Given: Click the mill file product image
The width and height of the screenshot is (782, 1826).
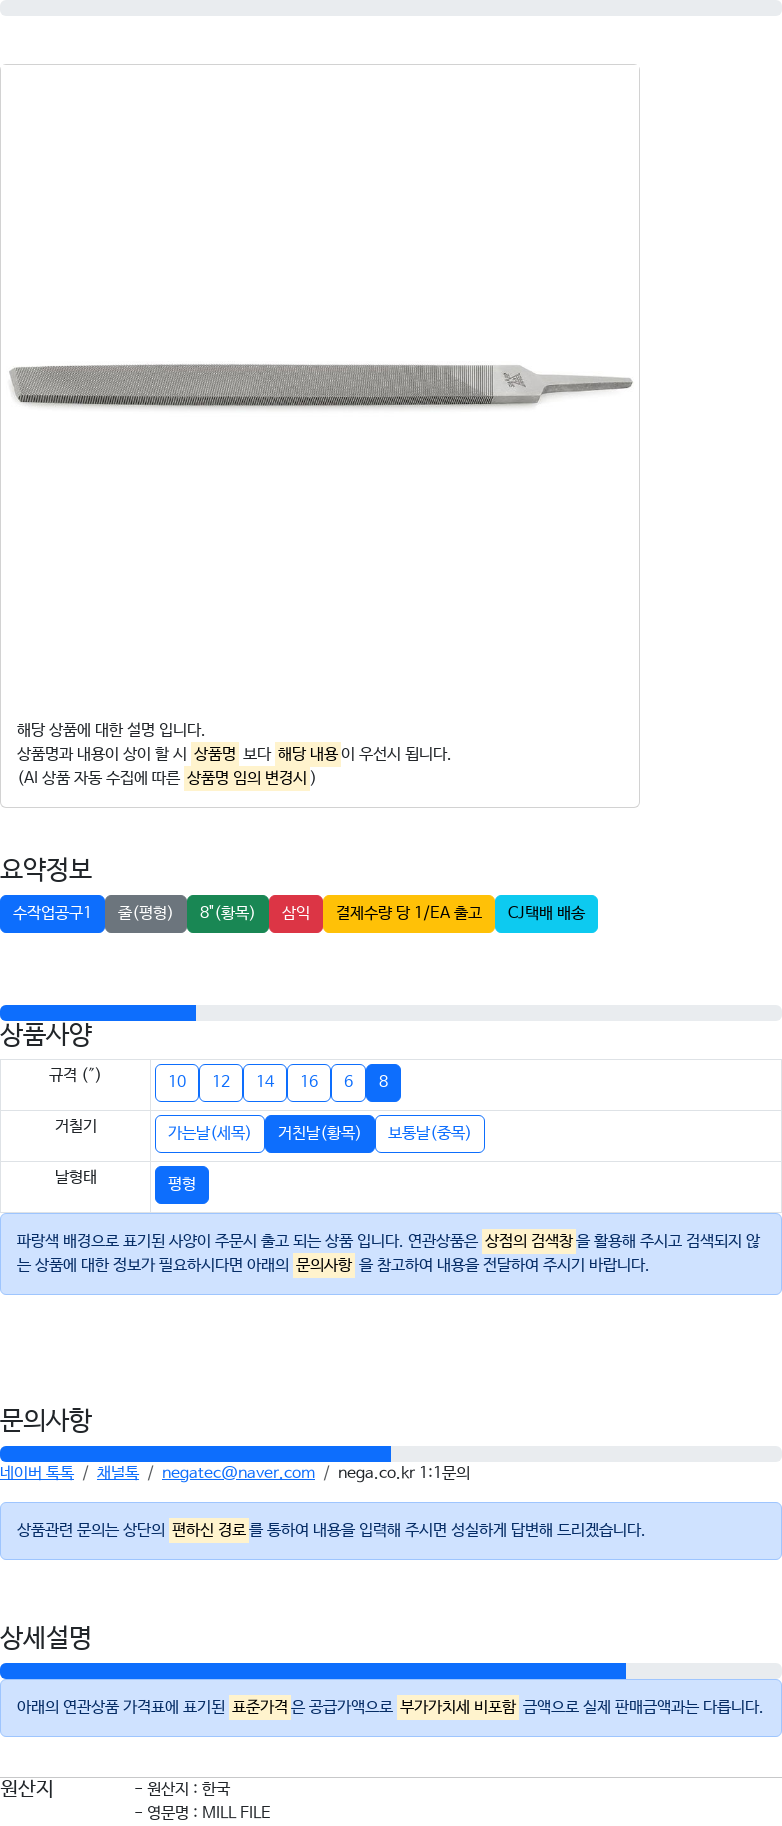Looking at the screenshot, I should pos(320,385).
